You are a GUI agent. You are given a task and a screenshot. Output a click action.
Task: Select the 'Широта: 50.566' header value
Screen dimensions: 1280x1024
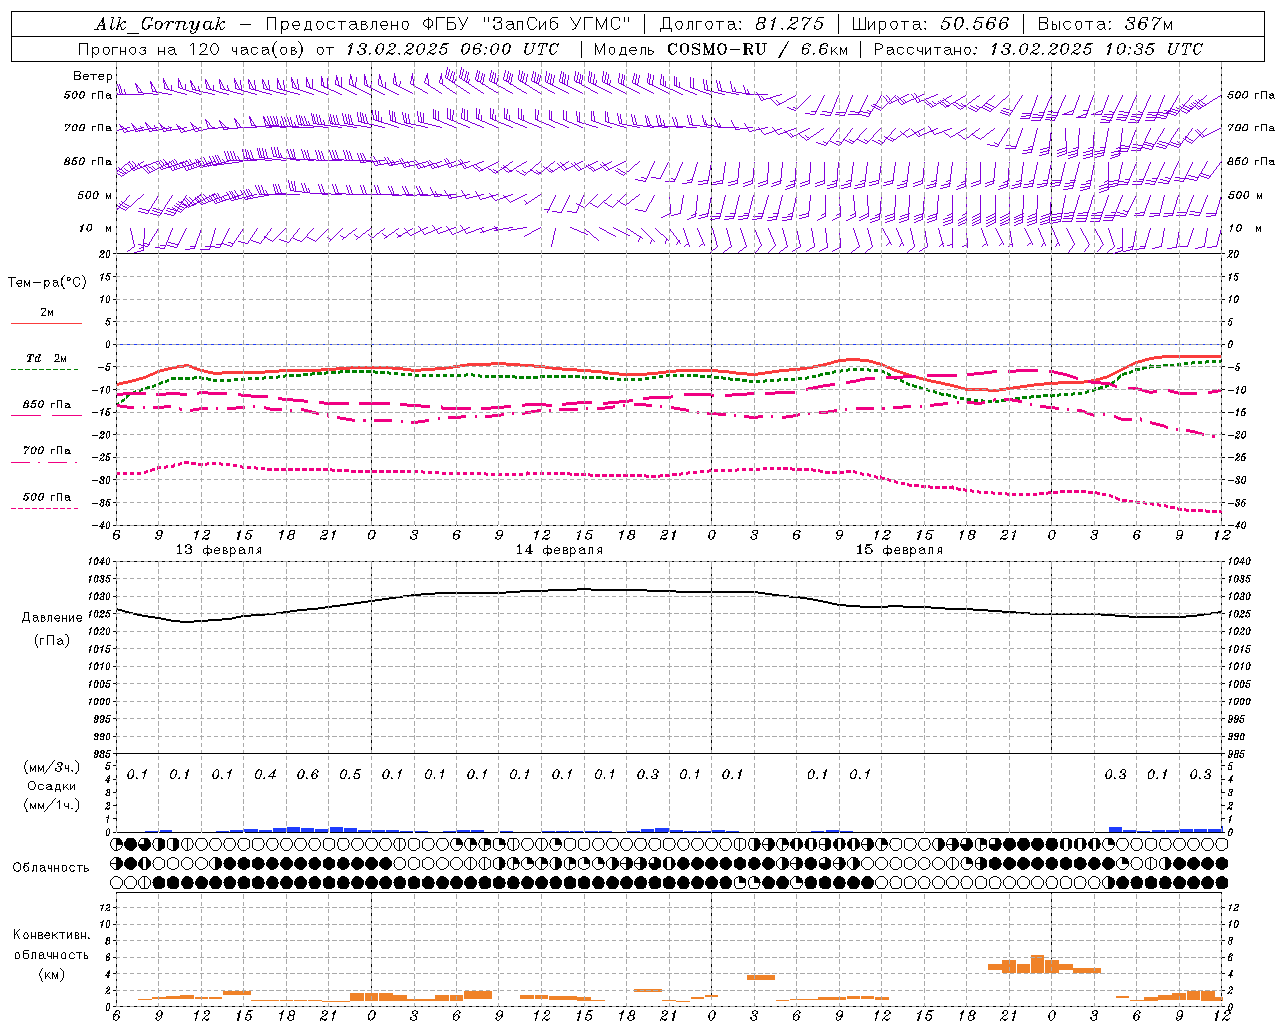click(x=930, y=24)
